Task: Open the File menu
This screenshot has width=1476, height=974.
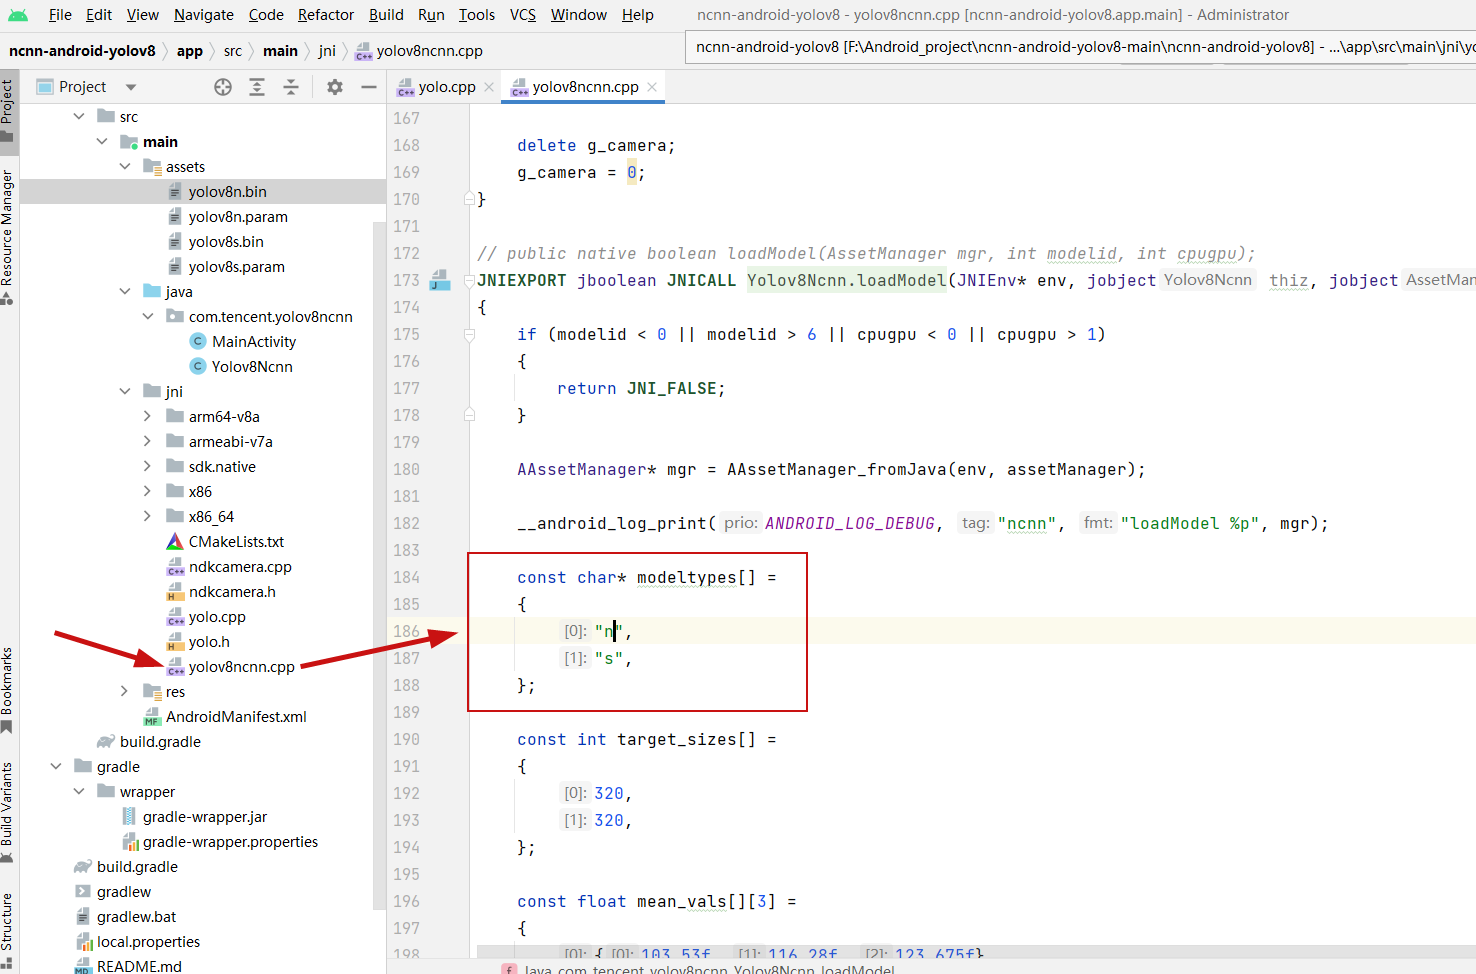Action: [60, 15]
